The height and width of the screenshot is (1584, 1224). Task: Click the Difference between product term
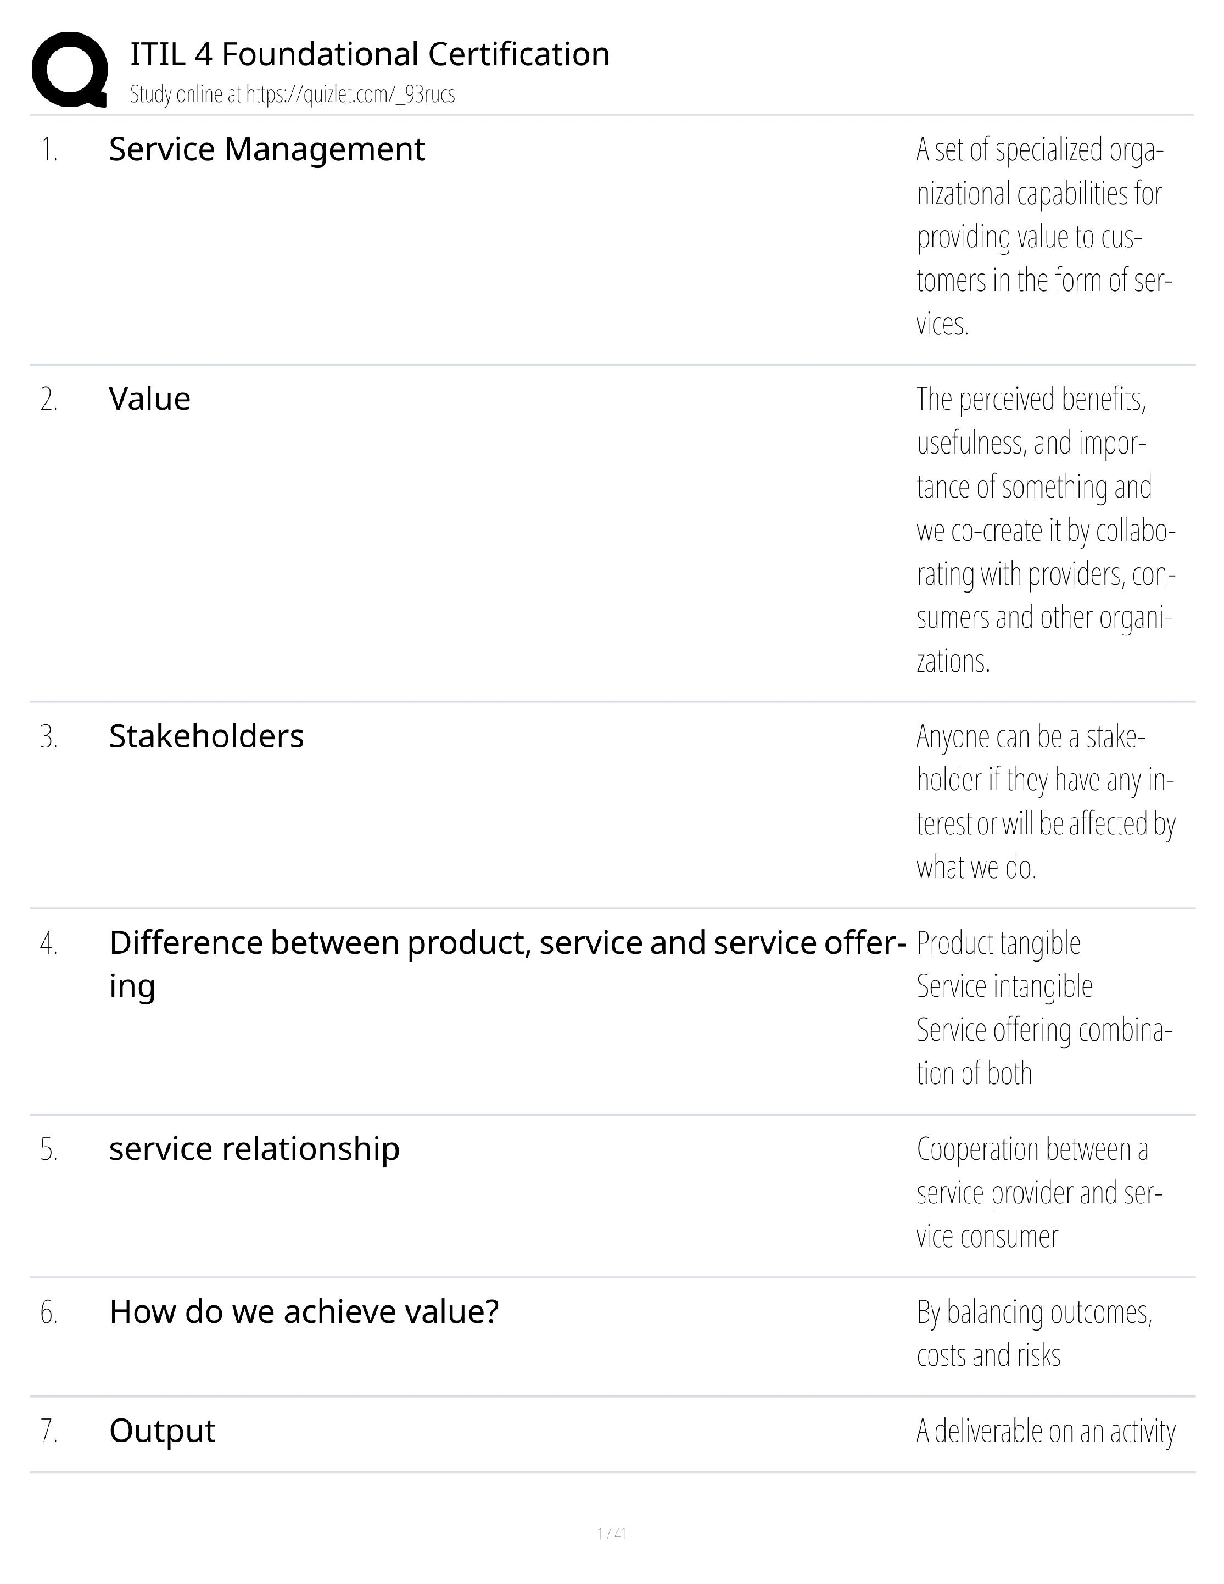pos(507,943)
